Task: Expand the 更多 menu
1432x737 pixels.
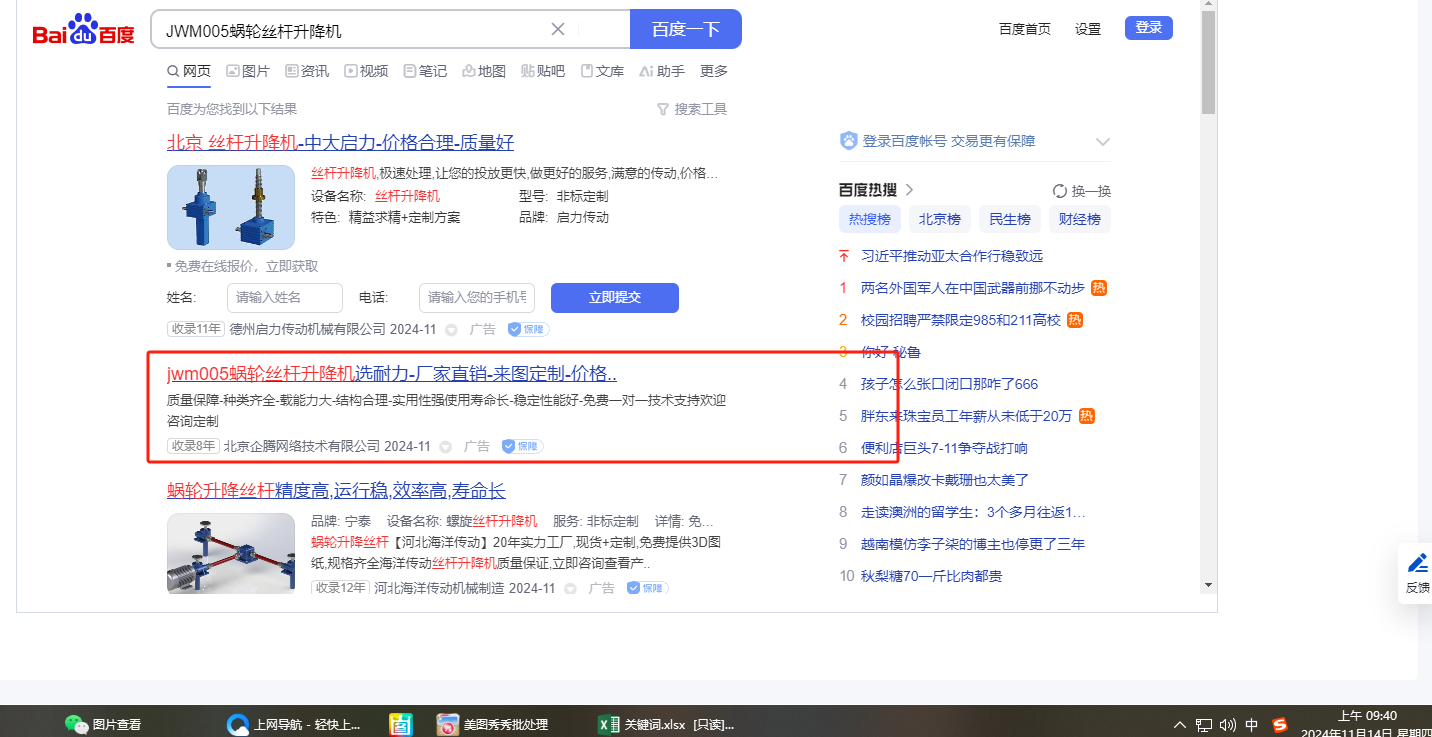Action: (x=714, y=71)
